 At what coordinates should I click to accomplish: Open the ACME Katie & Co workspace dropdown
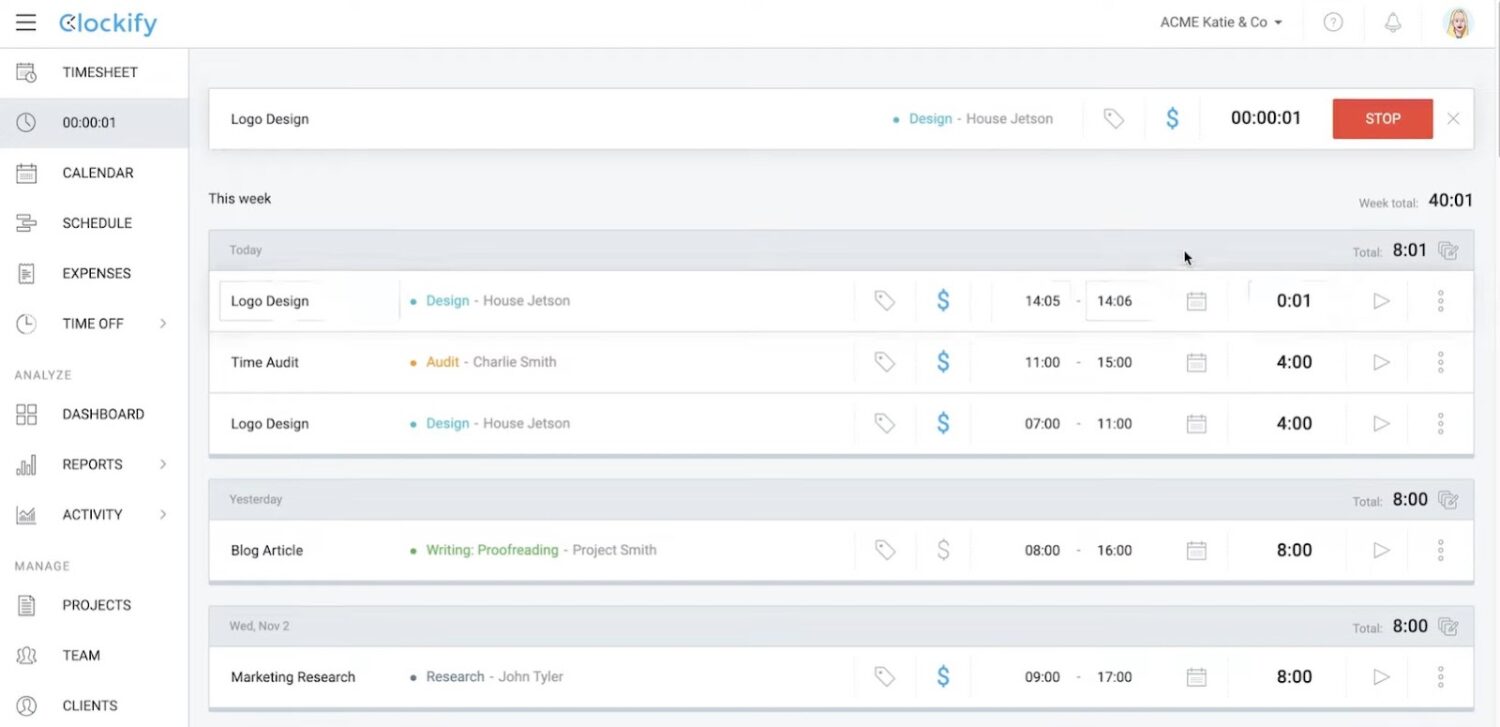[1220, 22]
